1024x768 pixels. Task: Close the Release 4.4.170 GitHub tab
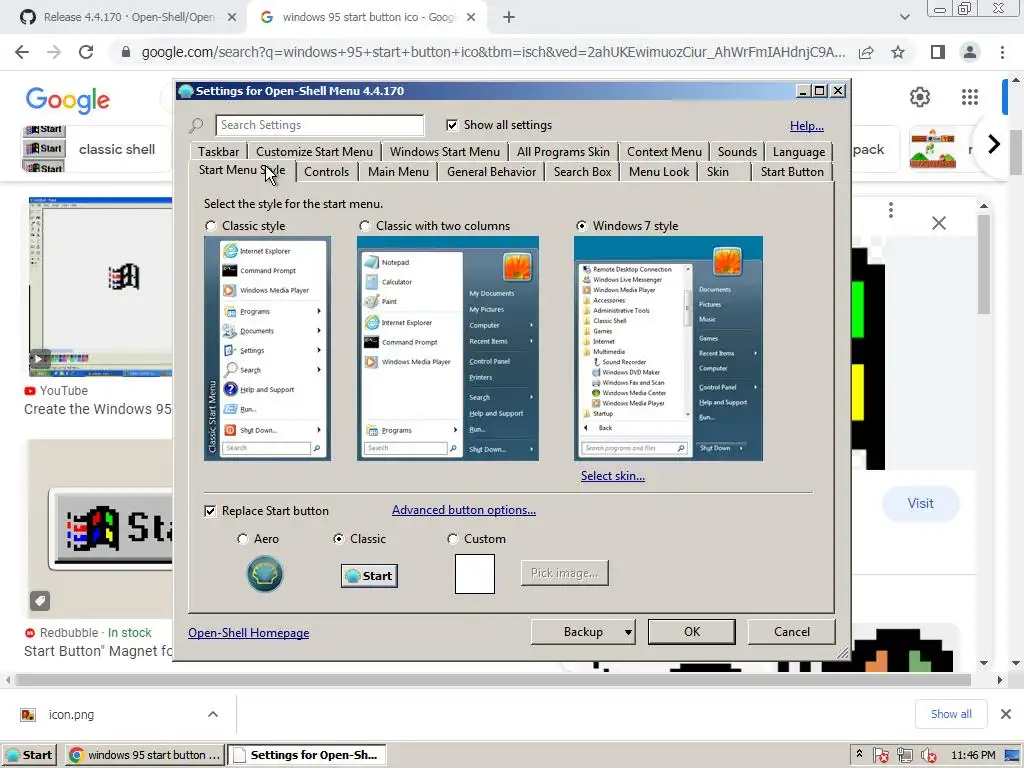tap(232, 17)
